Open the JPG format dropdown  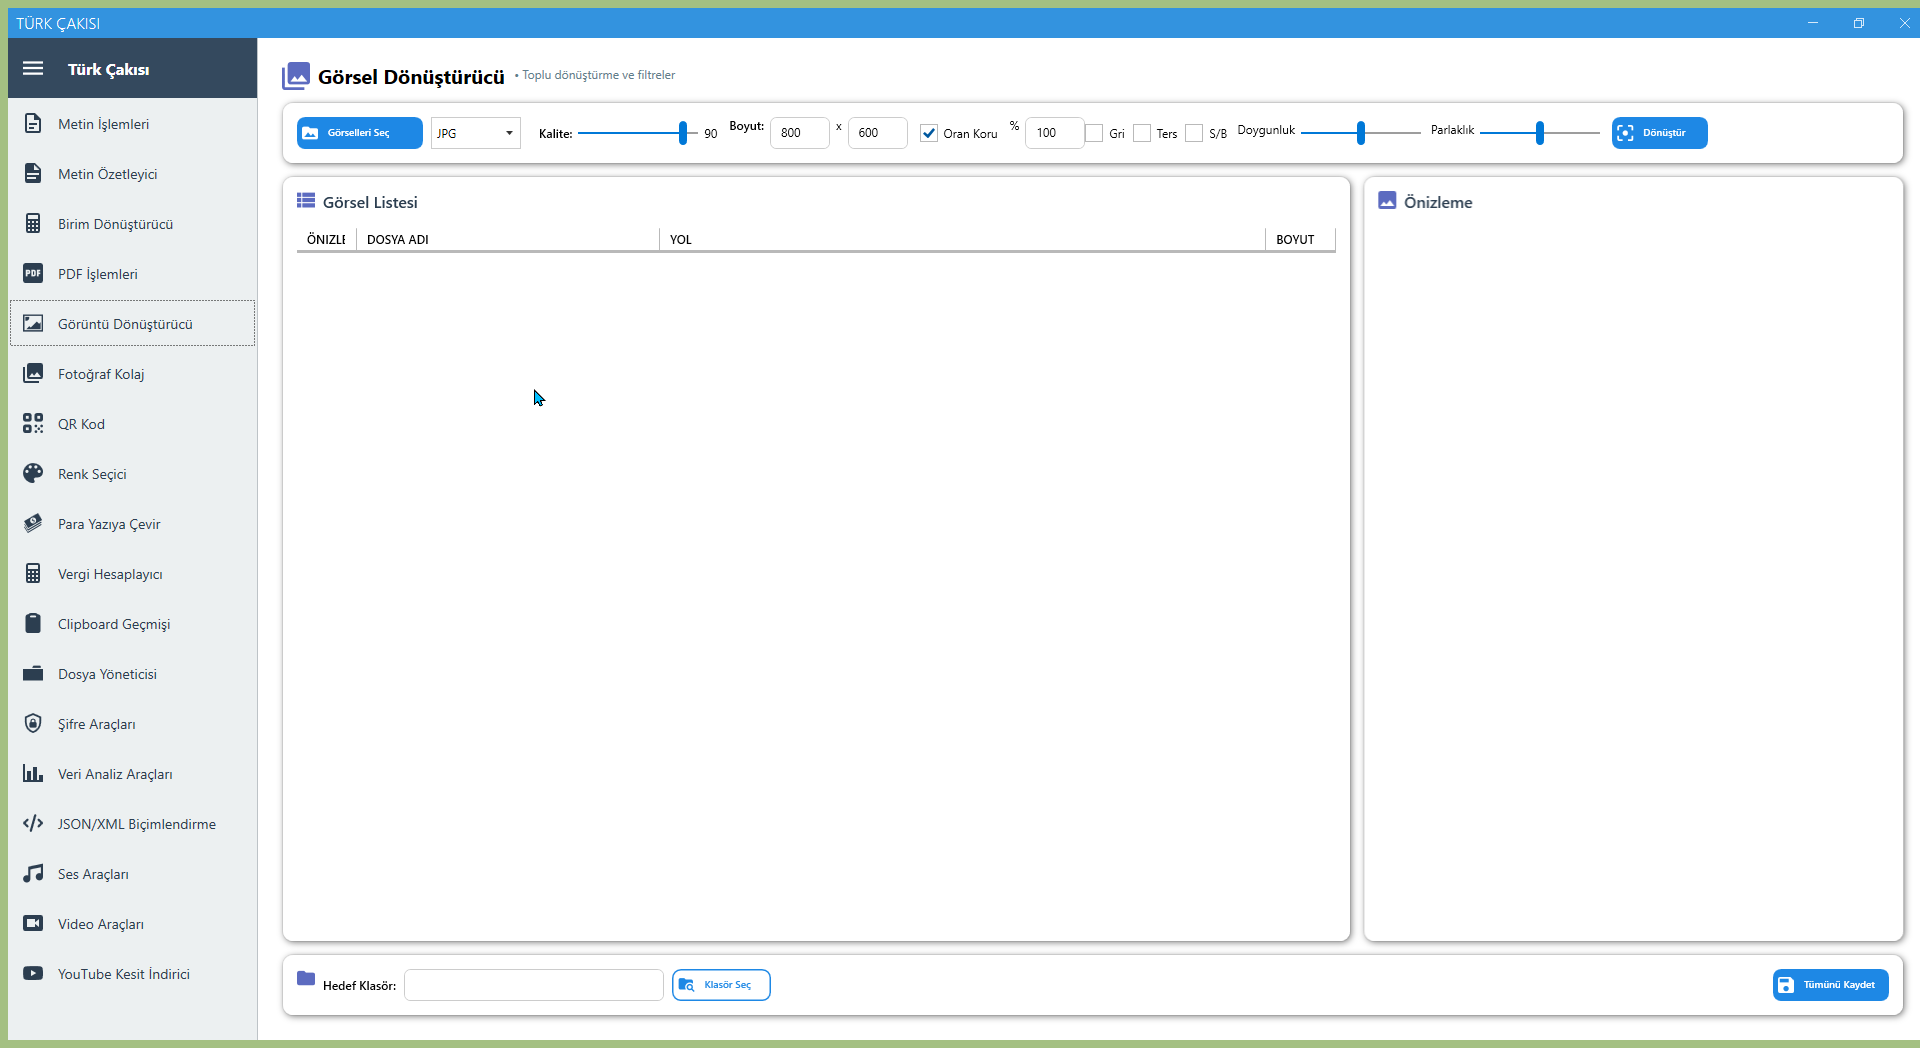[x=475, y=133]
